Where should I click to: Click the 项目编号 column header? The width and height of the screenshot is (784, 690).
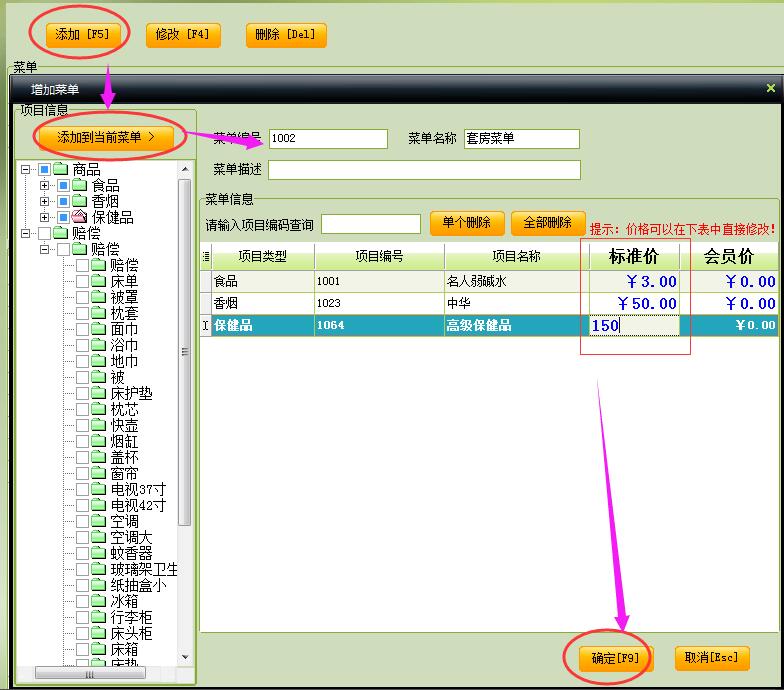(380, 256)
